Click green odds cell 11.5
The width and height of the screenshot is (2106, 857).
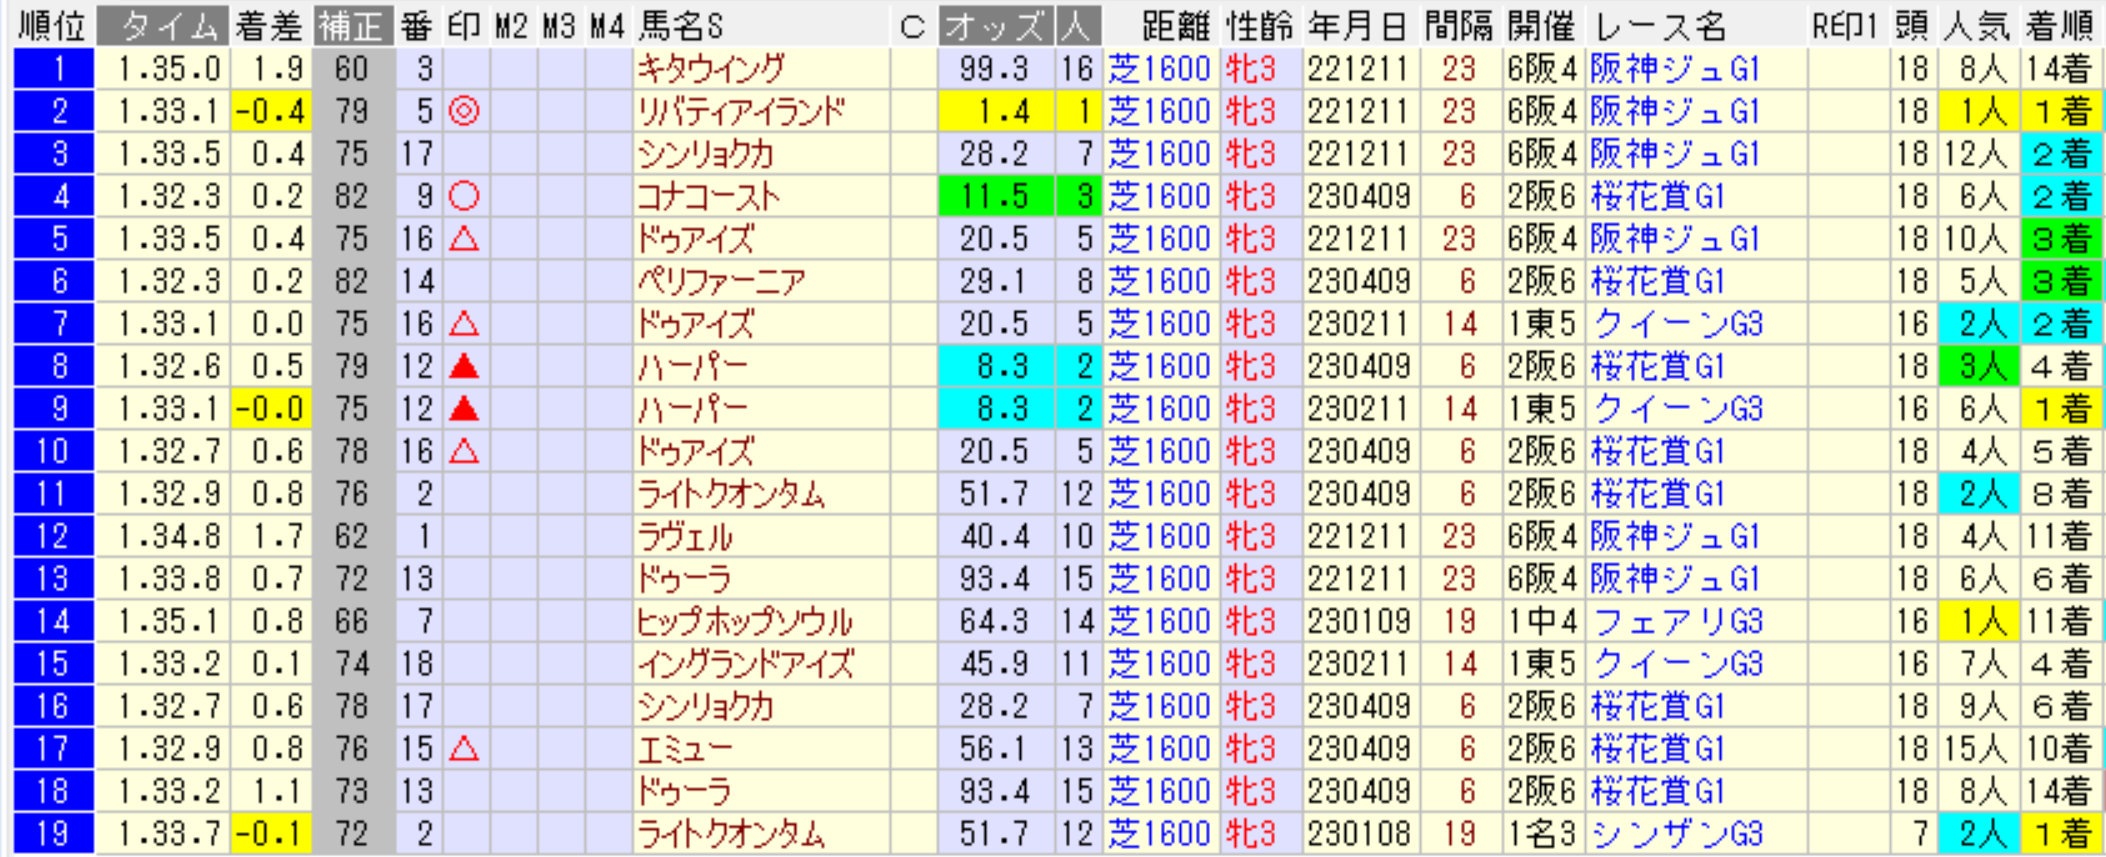pyautogui.click(x=996, y=196)
